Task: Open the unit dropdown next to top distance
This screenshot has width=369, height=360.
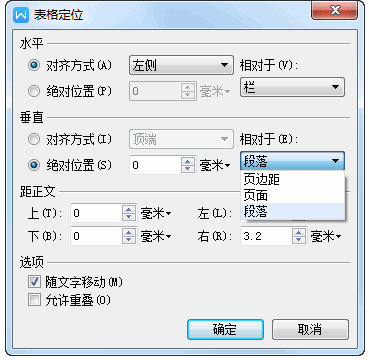Action: (156, 213)
